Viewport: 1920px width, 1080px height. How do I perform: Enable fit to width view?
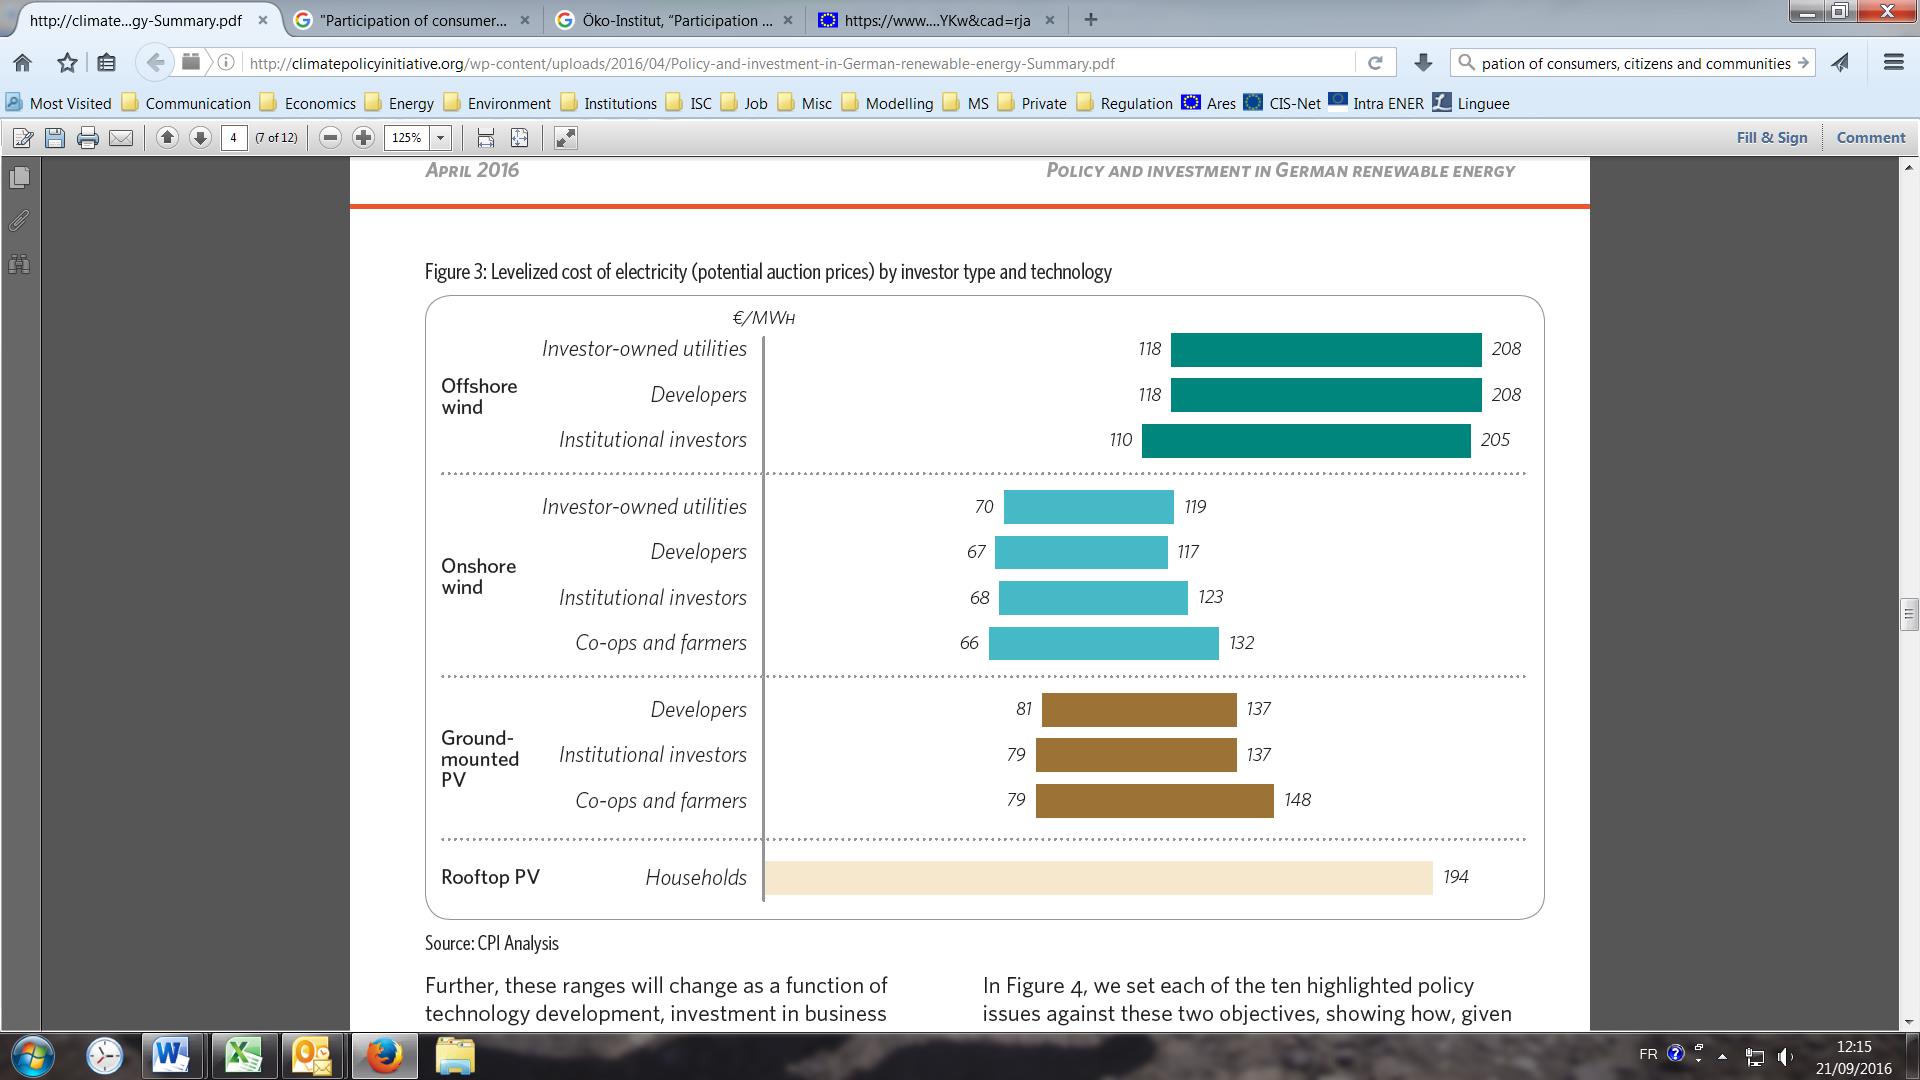pos(486,138)
